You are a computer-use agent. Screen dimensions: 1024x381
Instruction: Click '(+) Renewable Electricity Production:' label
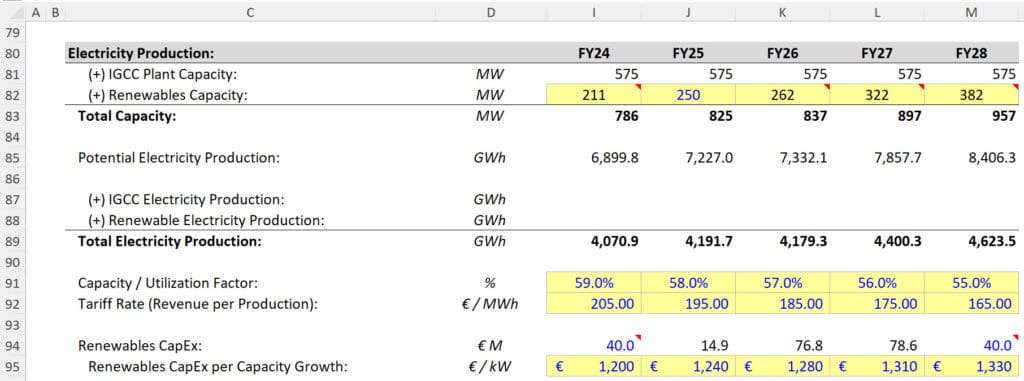[206, 221]
